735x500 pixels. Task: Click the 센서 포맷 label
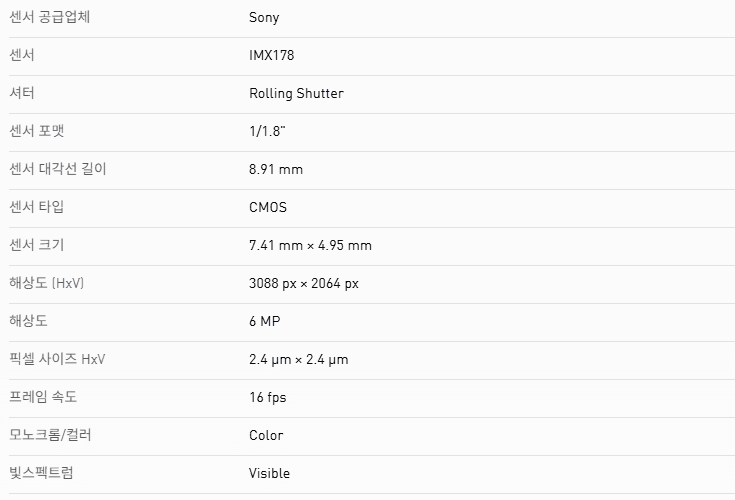[42, 131]
